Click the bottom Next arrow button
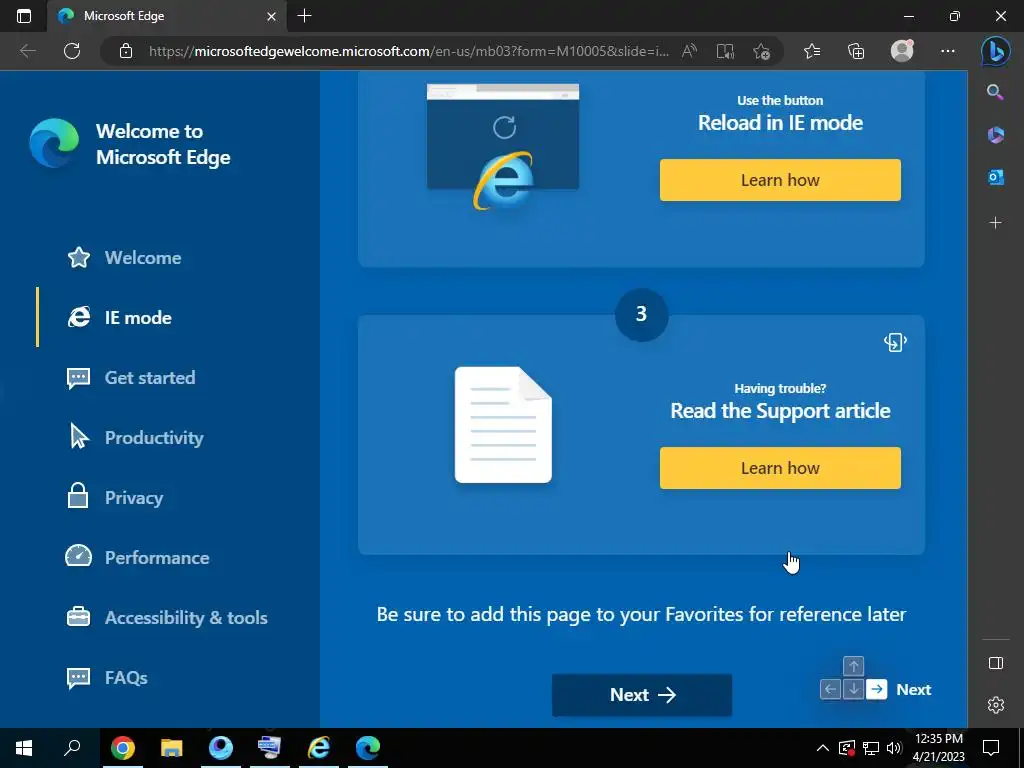Screen dimensions: 1024x768 pyautogui.click(x=641, y=695)
